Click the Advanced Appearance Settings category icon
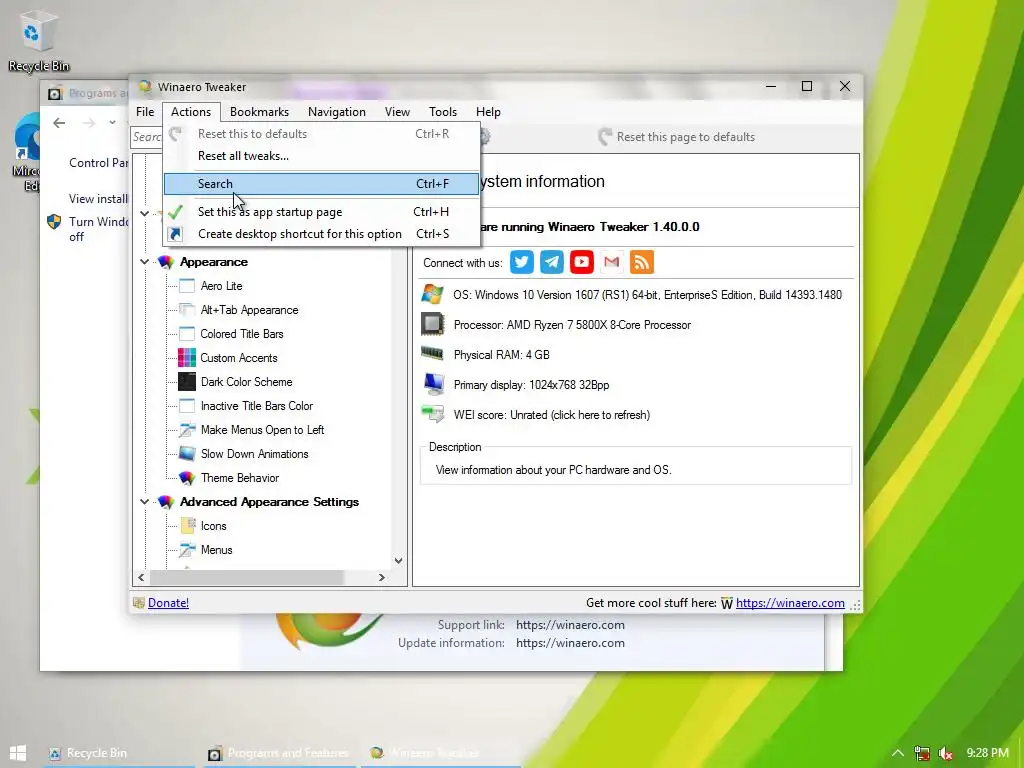This screenshot has height=768, width=1024. tap(166, 502)
